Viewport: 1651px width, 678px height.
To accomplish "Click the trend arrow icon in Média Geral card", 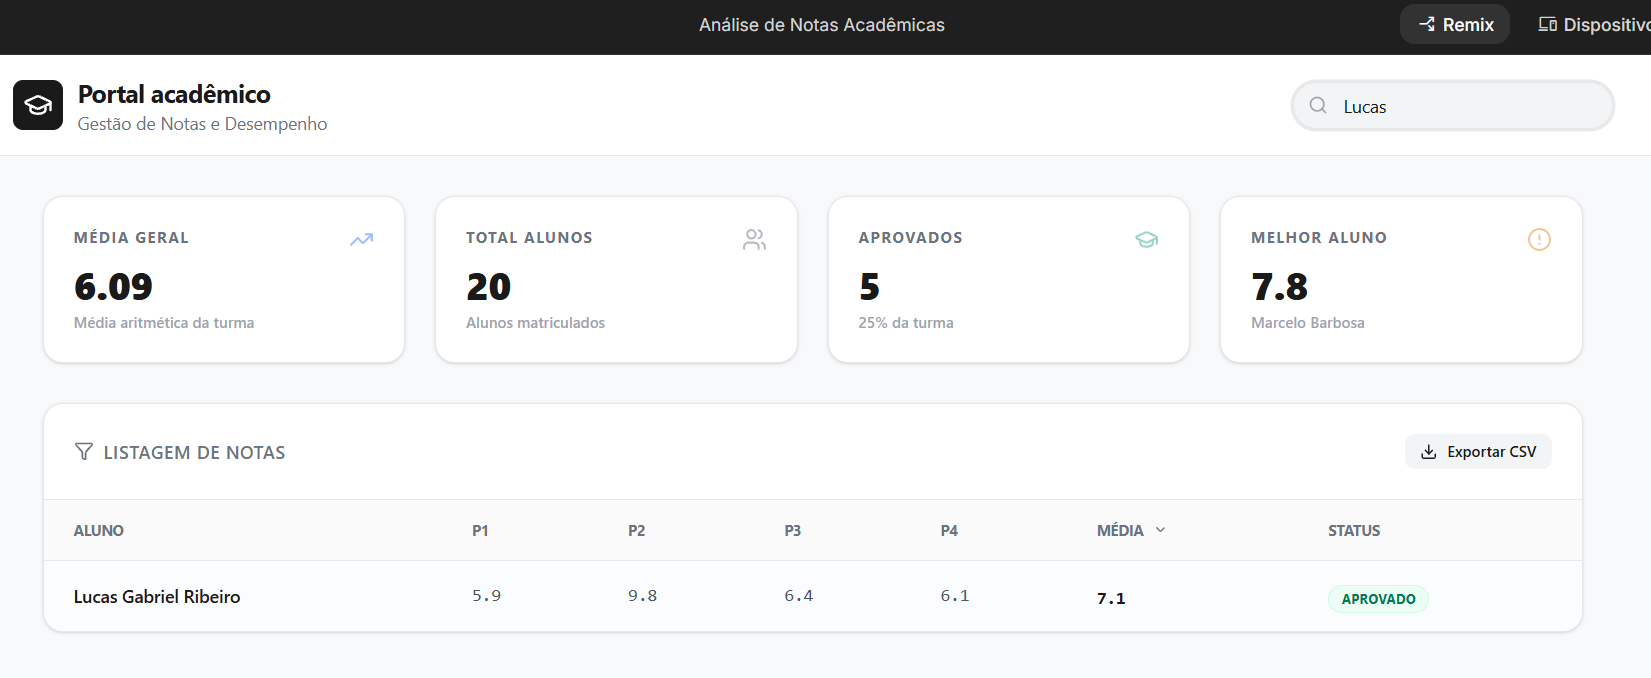I will point(362,239).
